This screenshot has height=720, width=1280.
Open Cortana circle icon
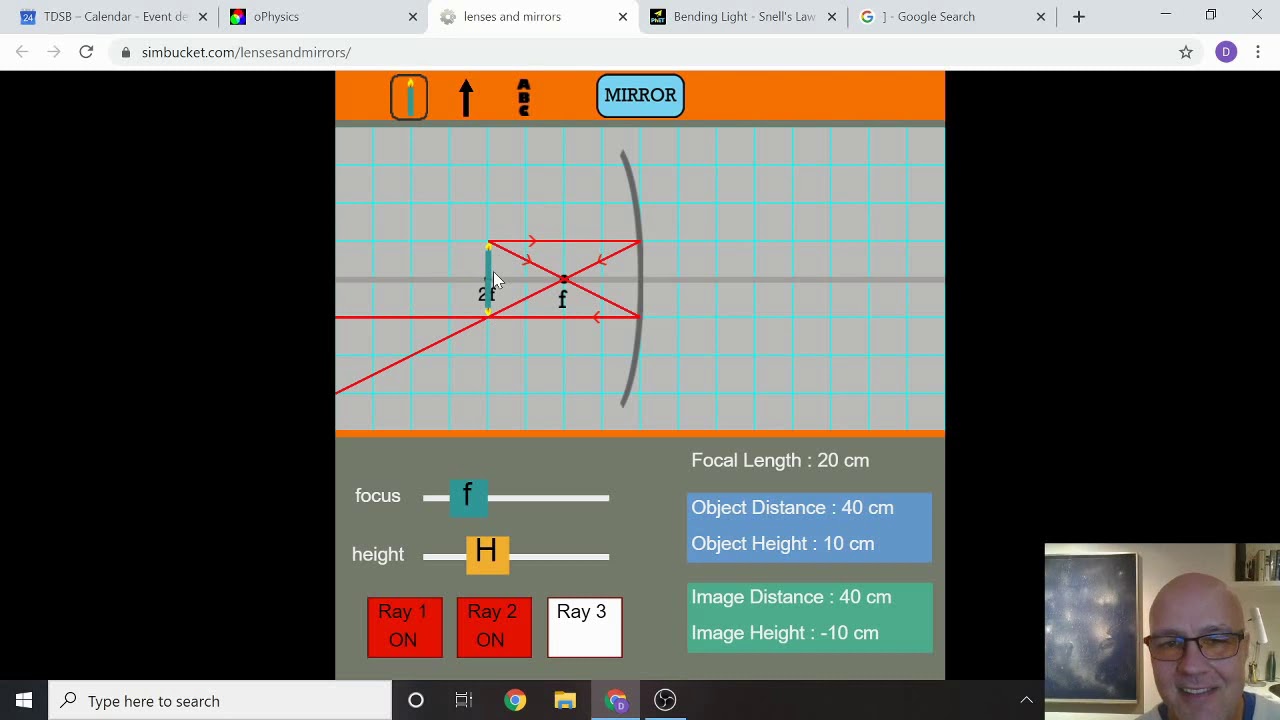[416, 701]
